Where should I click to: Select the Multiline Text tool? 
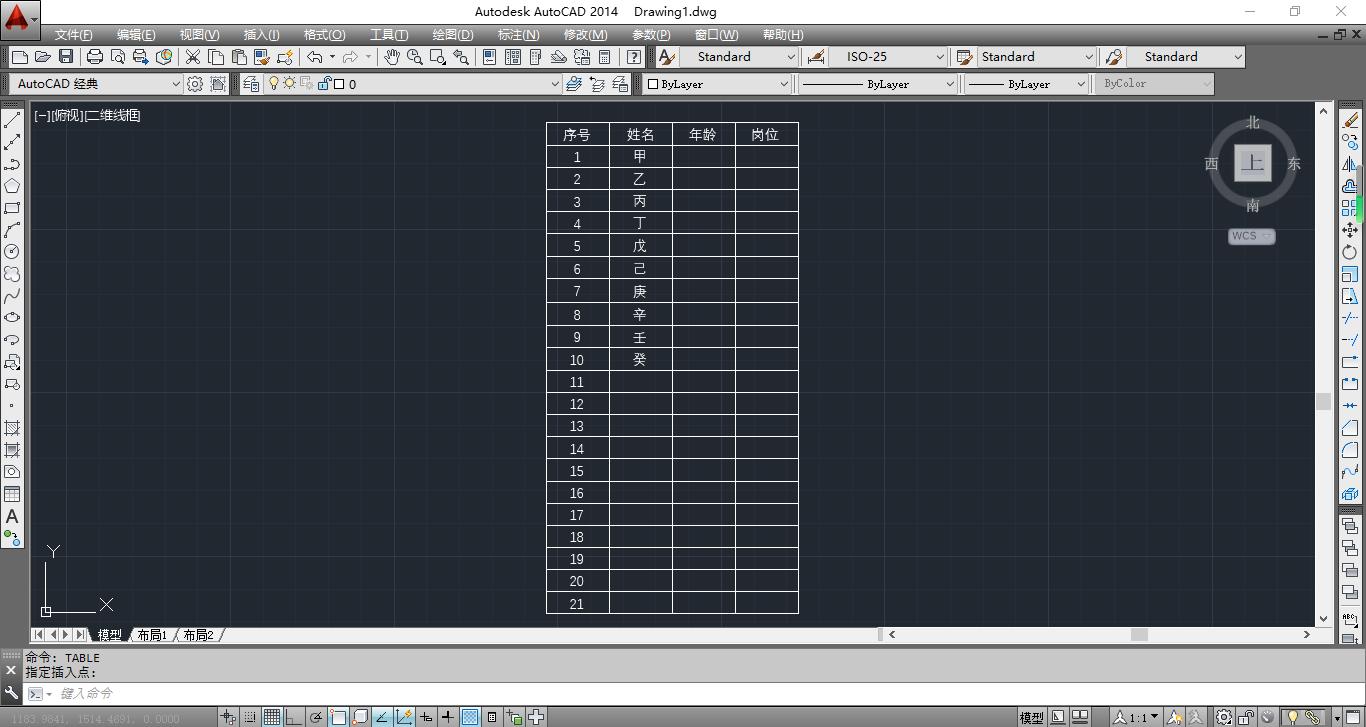12,518
